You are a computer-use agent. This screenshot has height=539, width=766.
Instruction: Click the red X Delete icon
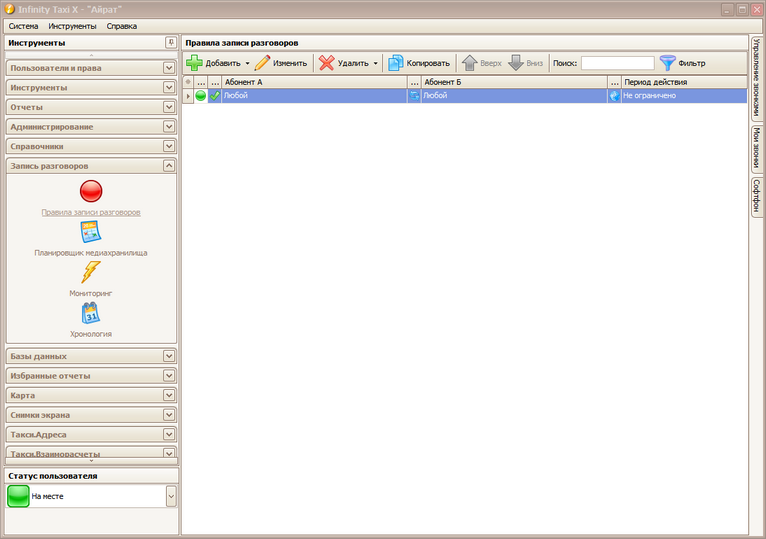pyautogui.click(x=326, y=63)
